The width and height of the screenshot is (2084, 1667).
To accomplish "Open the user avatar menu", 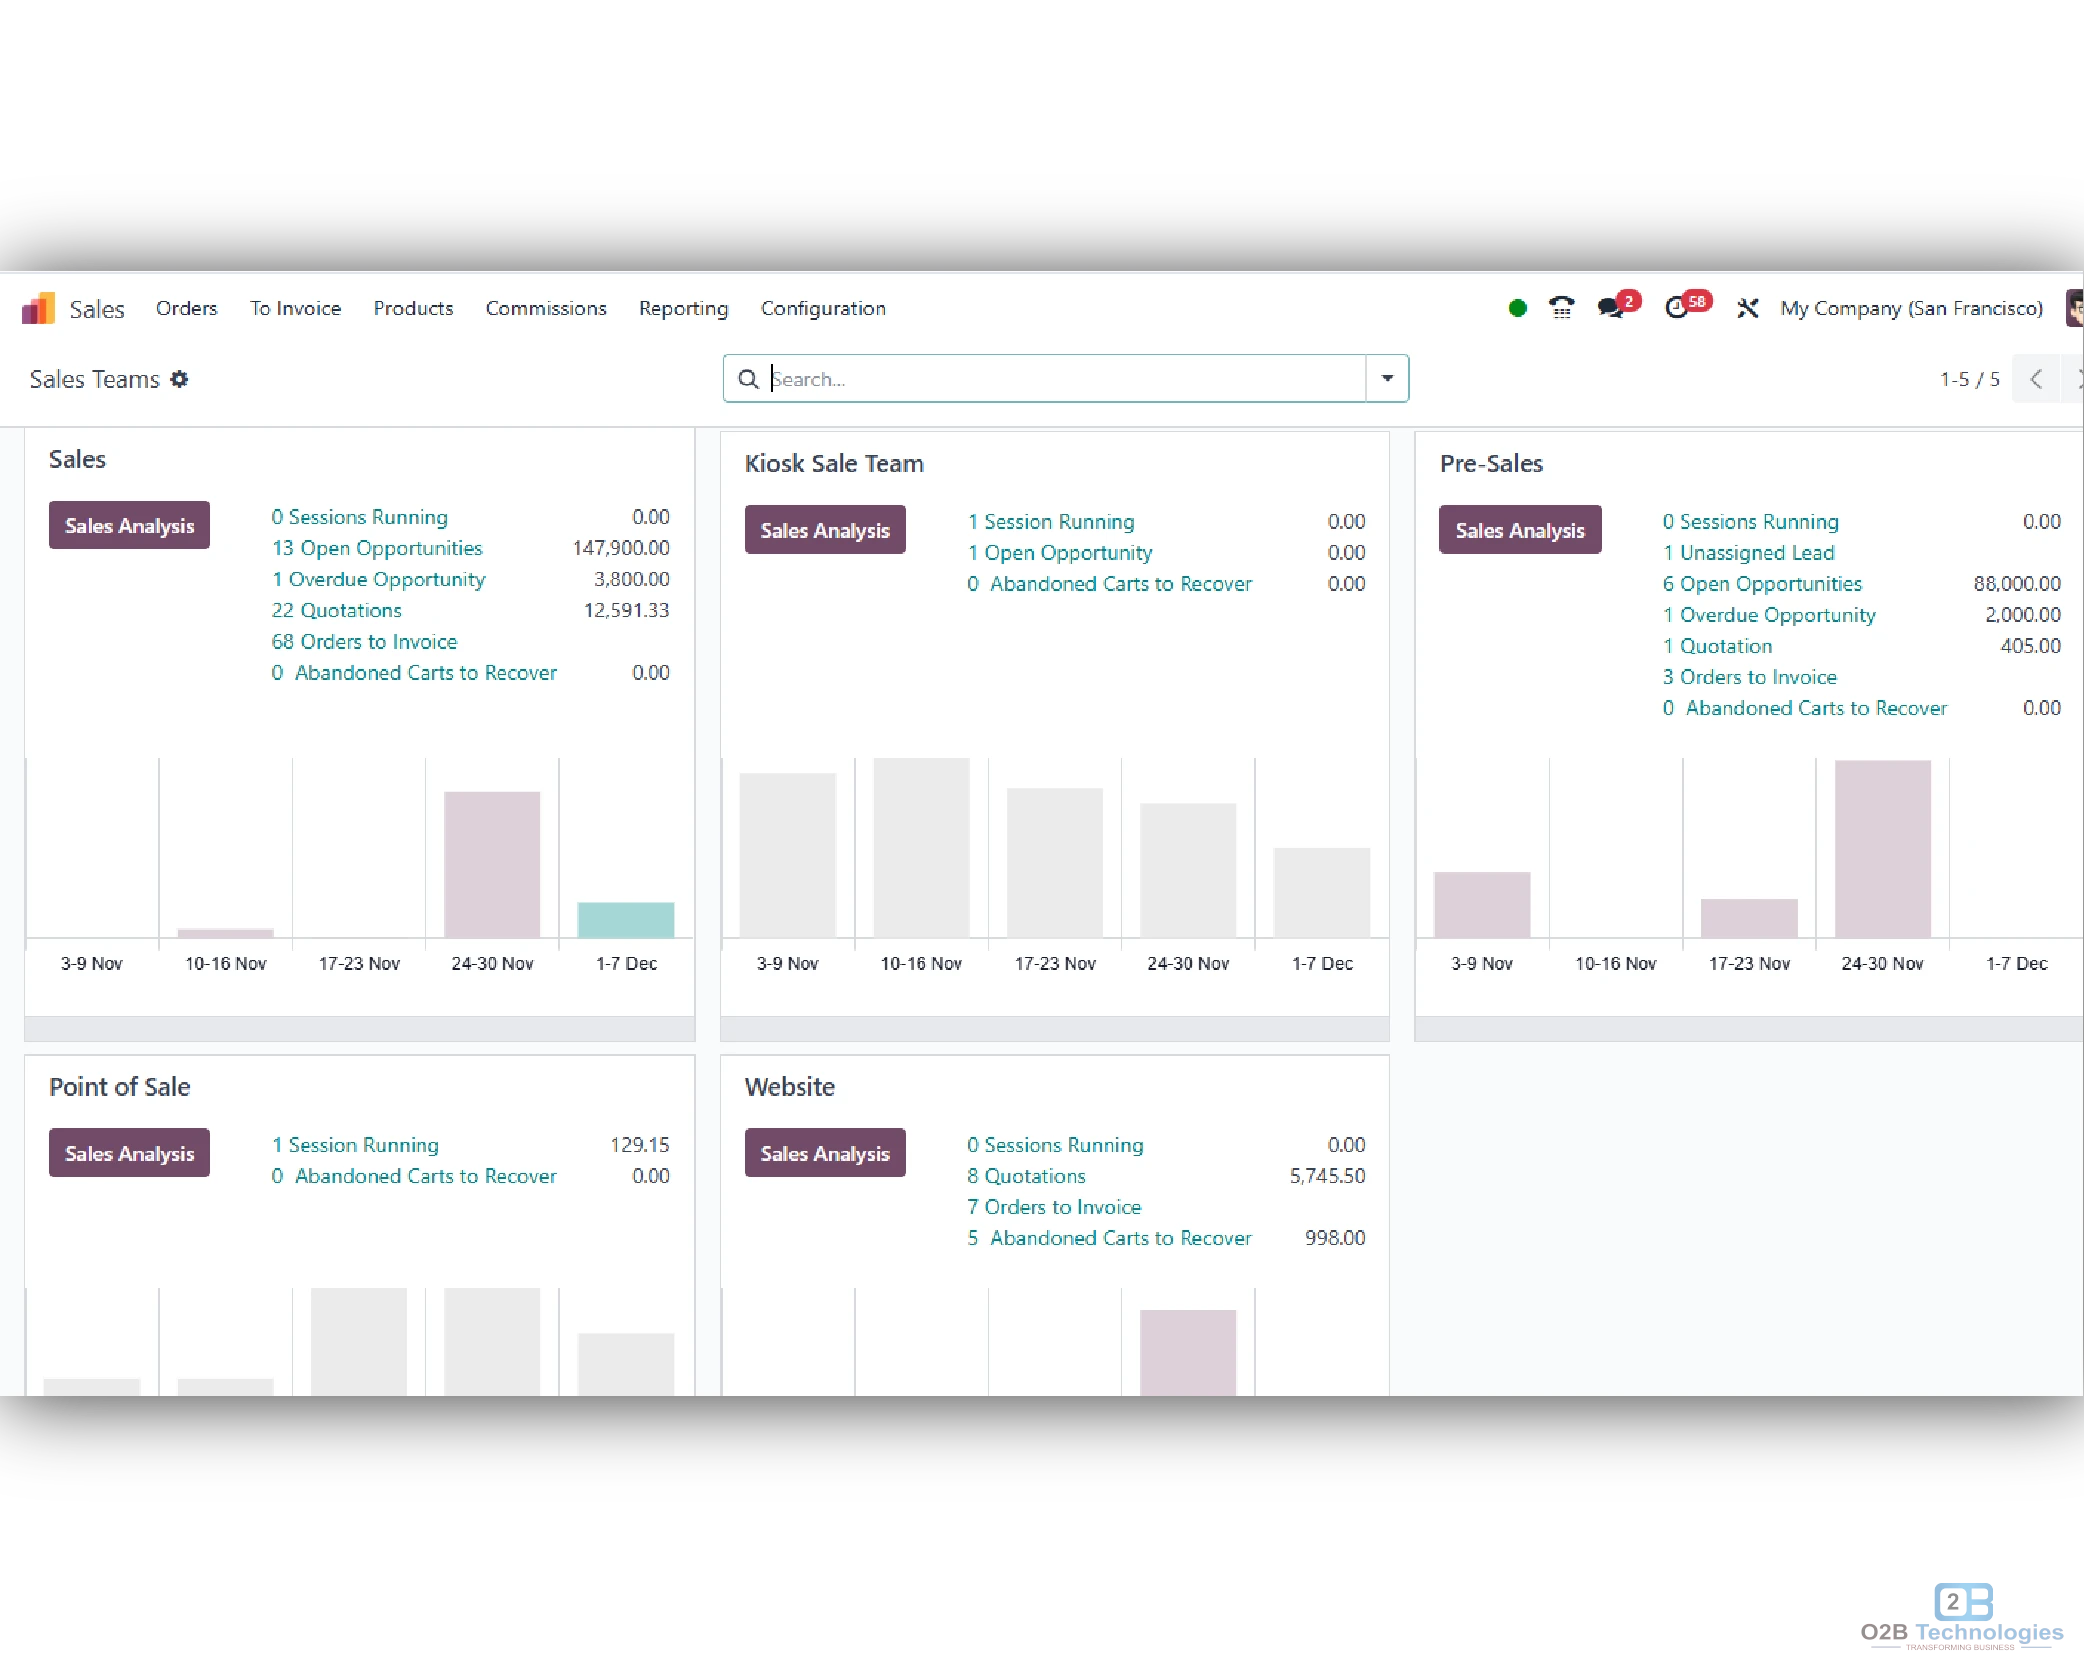I will click(2074, 308).
